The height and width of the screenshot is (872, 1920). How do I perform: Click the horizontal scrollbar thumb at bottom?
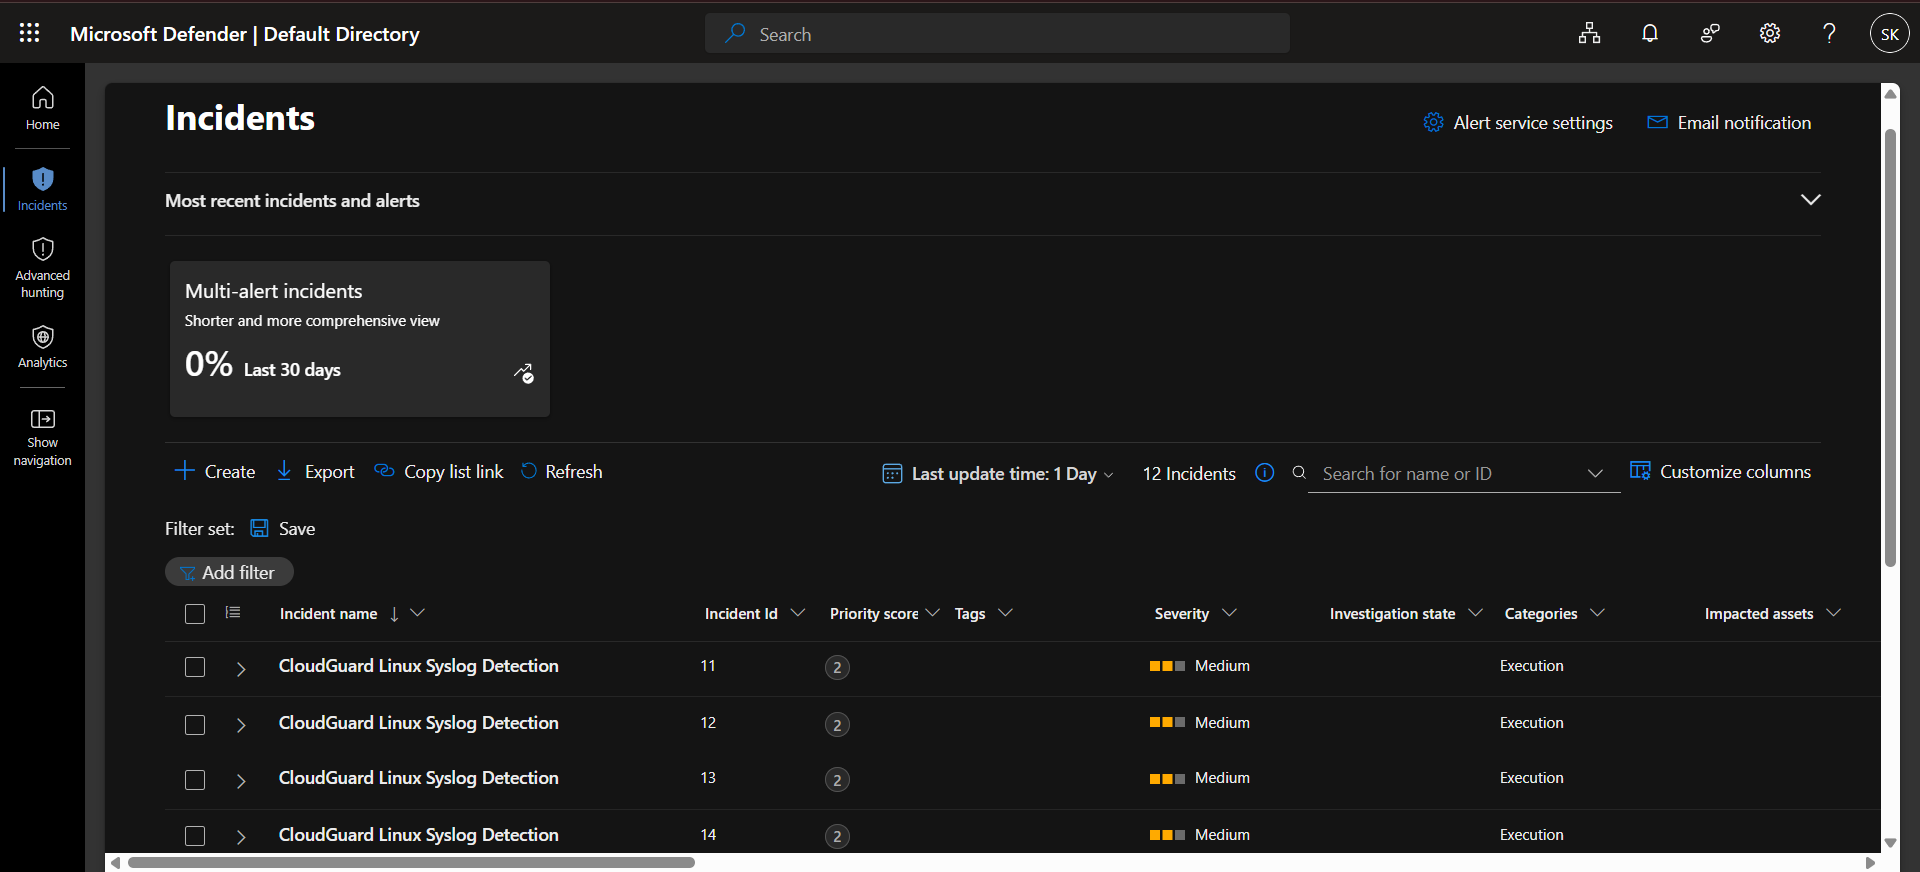point(411,862)
